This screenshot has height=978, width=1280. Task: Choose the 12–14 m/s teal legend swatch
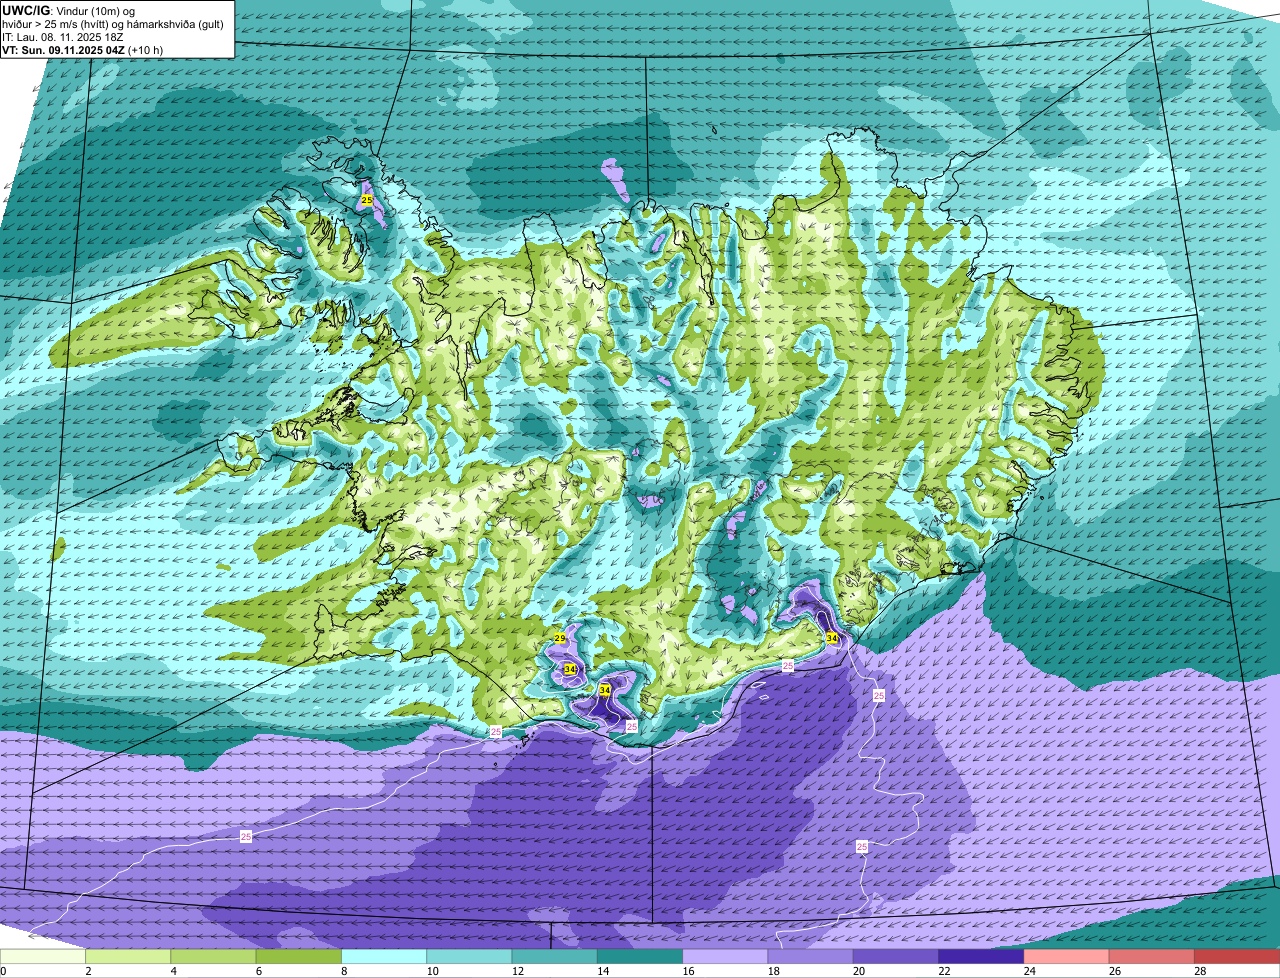[555, 957]
